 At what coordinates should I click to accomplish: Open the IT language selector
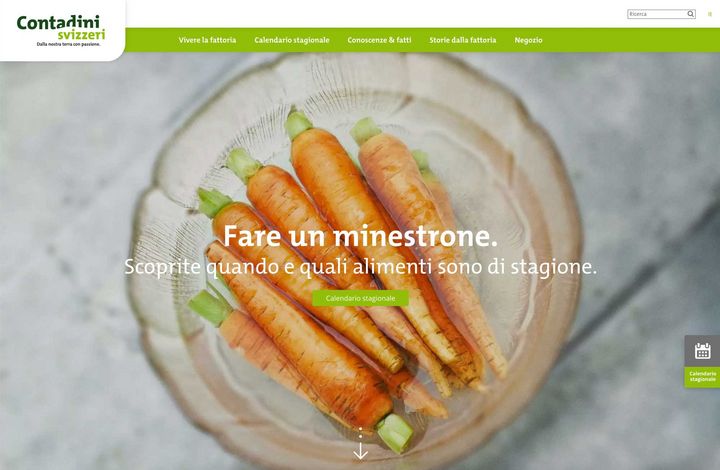[710, 14]
